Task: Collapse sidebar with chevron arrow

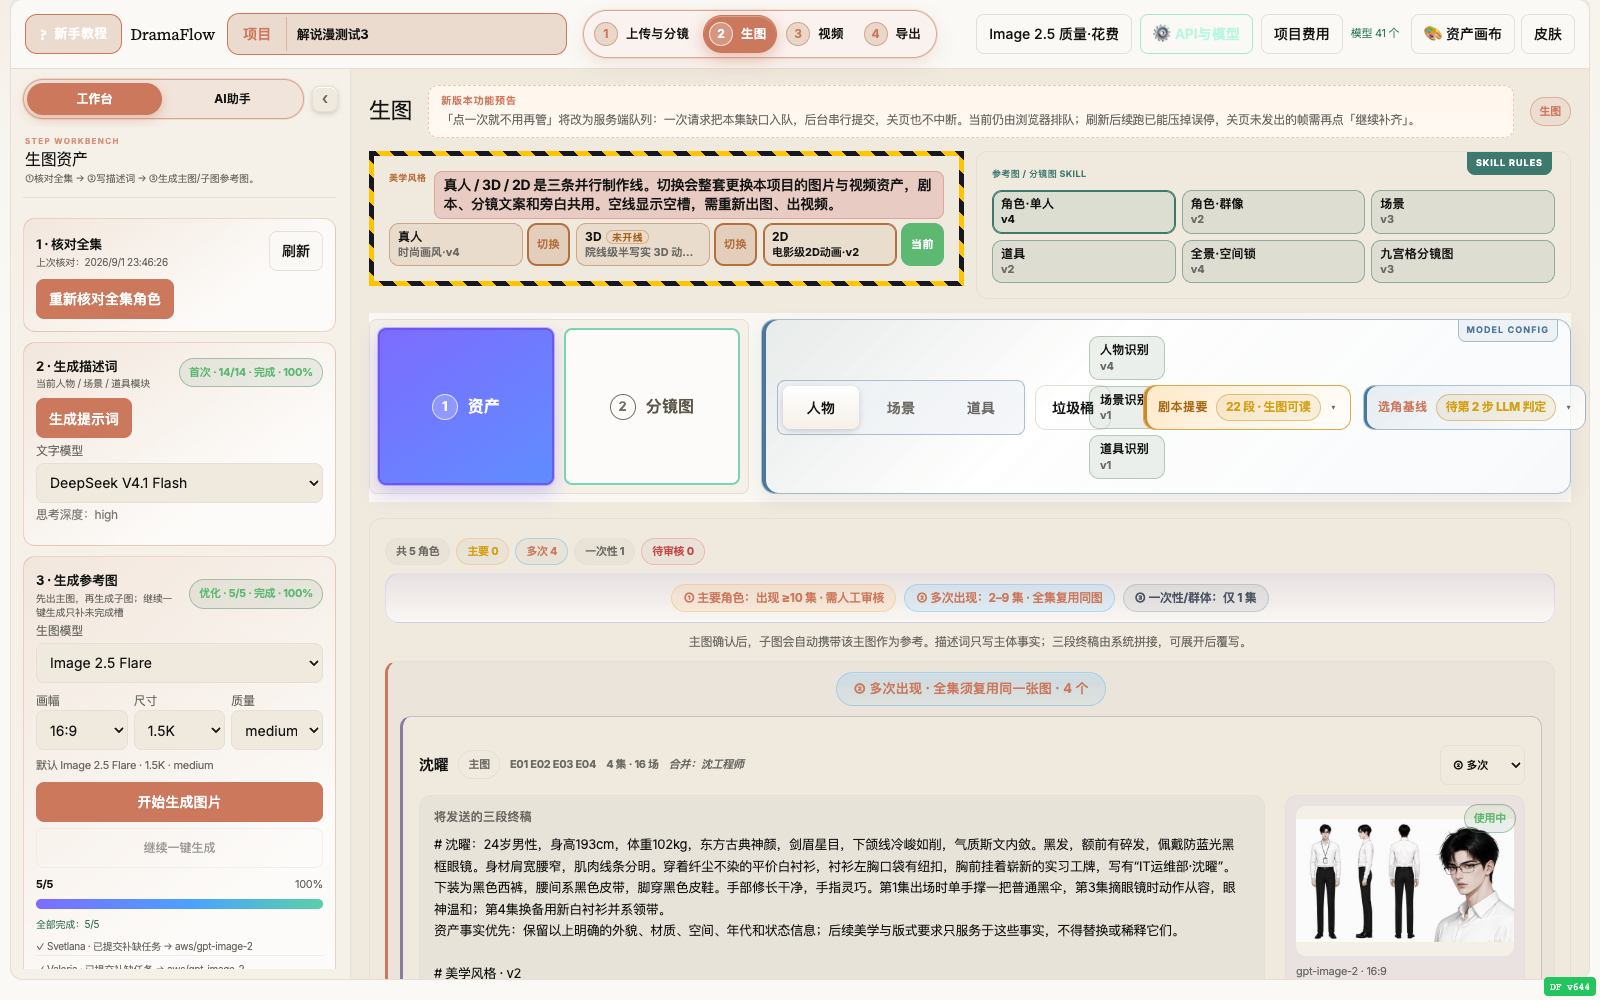Action: [x=325, y=99]
